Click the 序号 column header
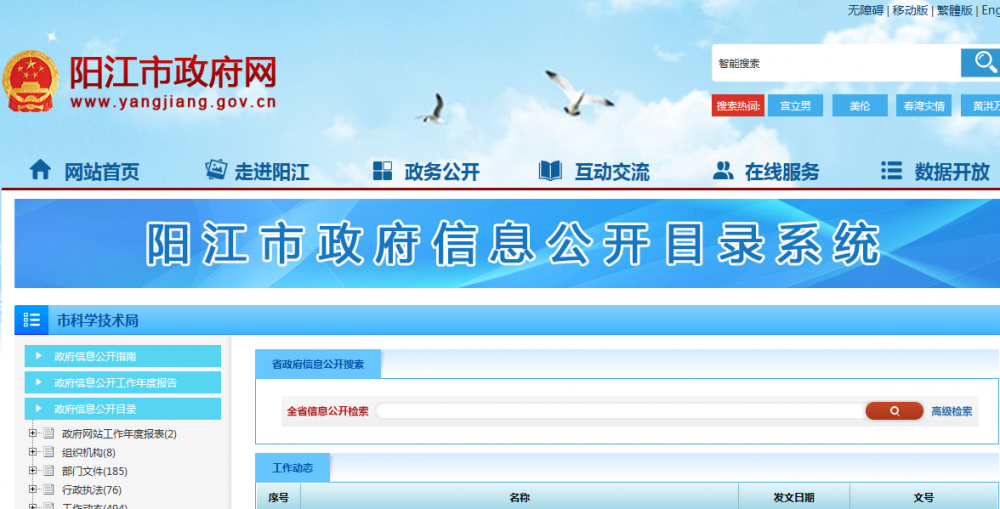Screen dimensions: 1000x509 278,498
